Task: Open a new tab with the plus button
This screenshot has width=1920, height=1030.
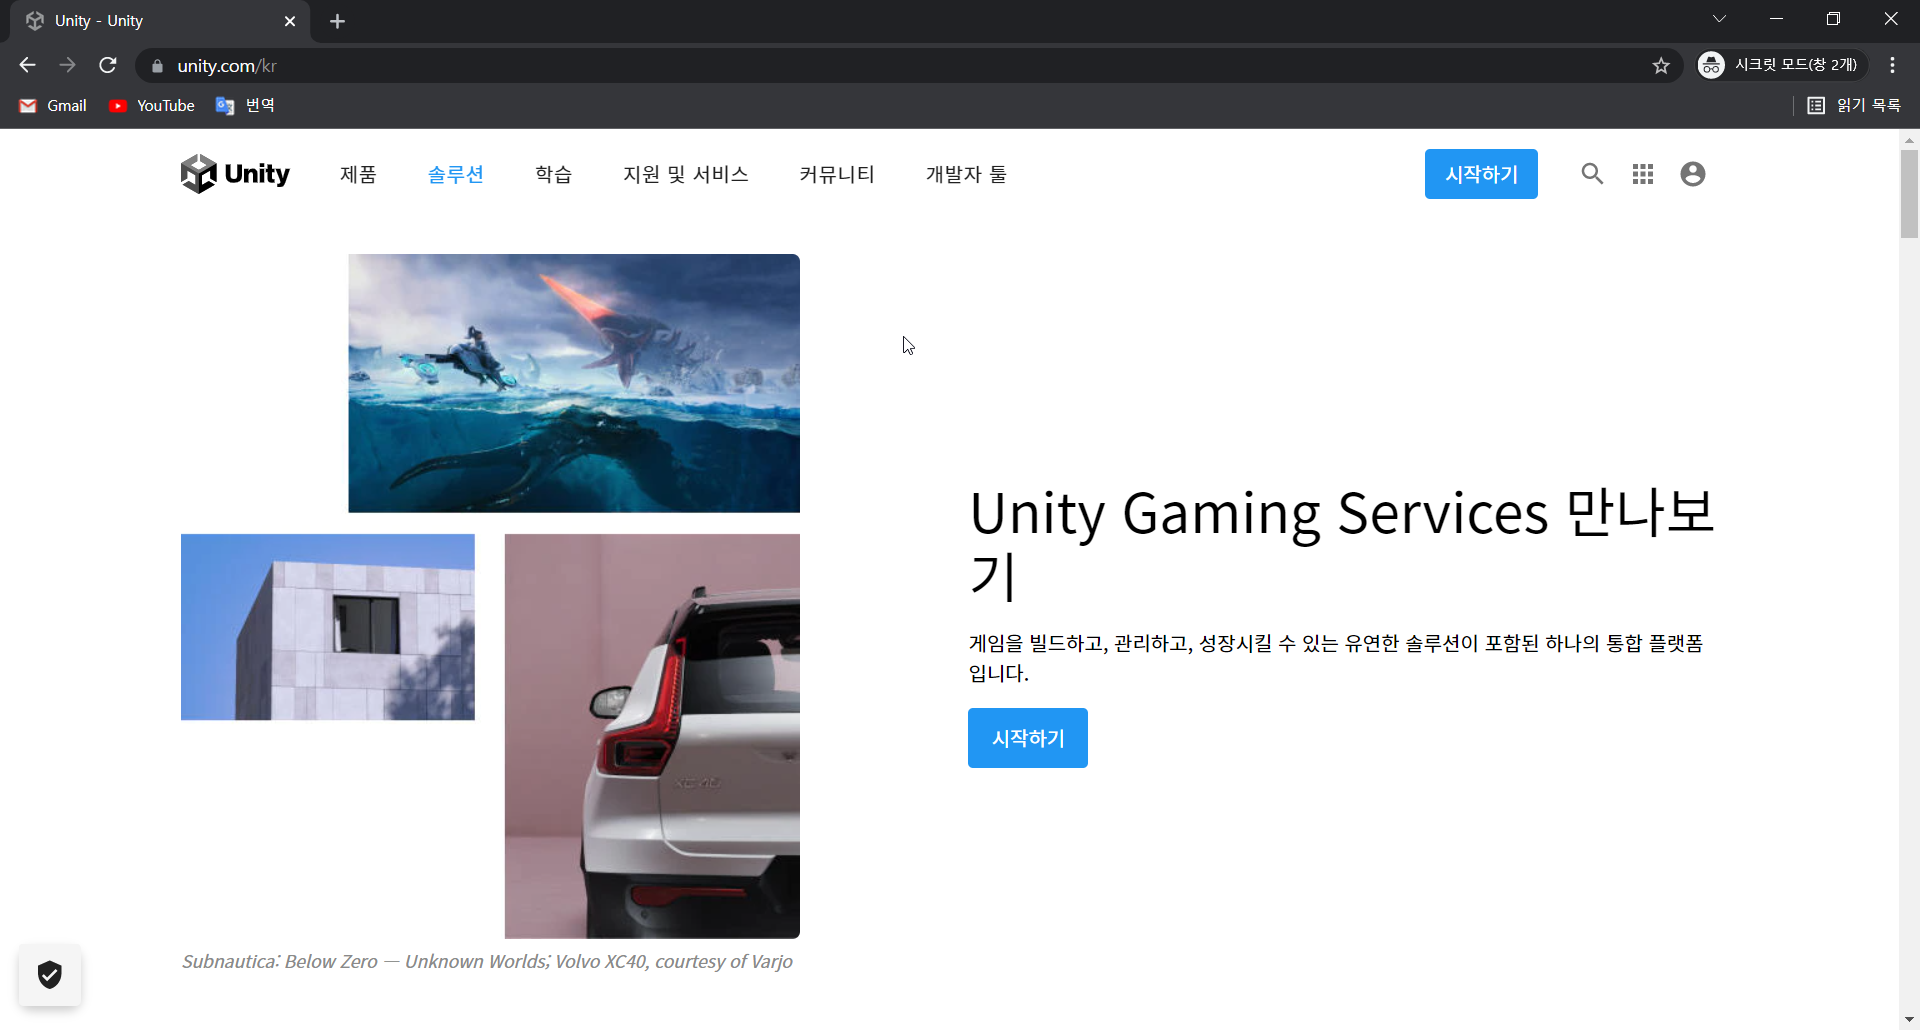Action: tap(337, 21)
